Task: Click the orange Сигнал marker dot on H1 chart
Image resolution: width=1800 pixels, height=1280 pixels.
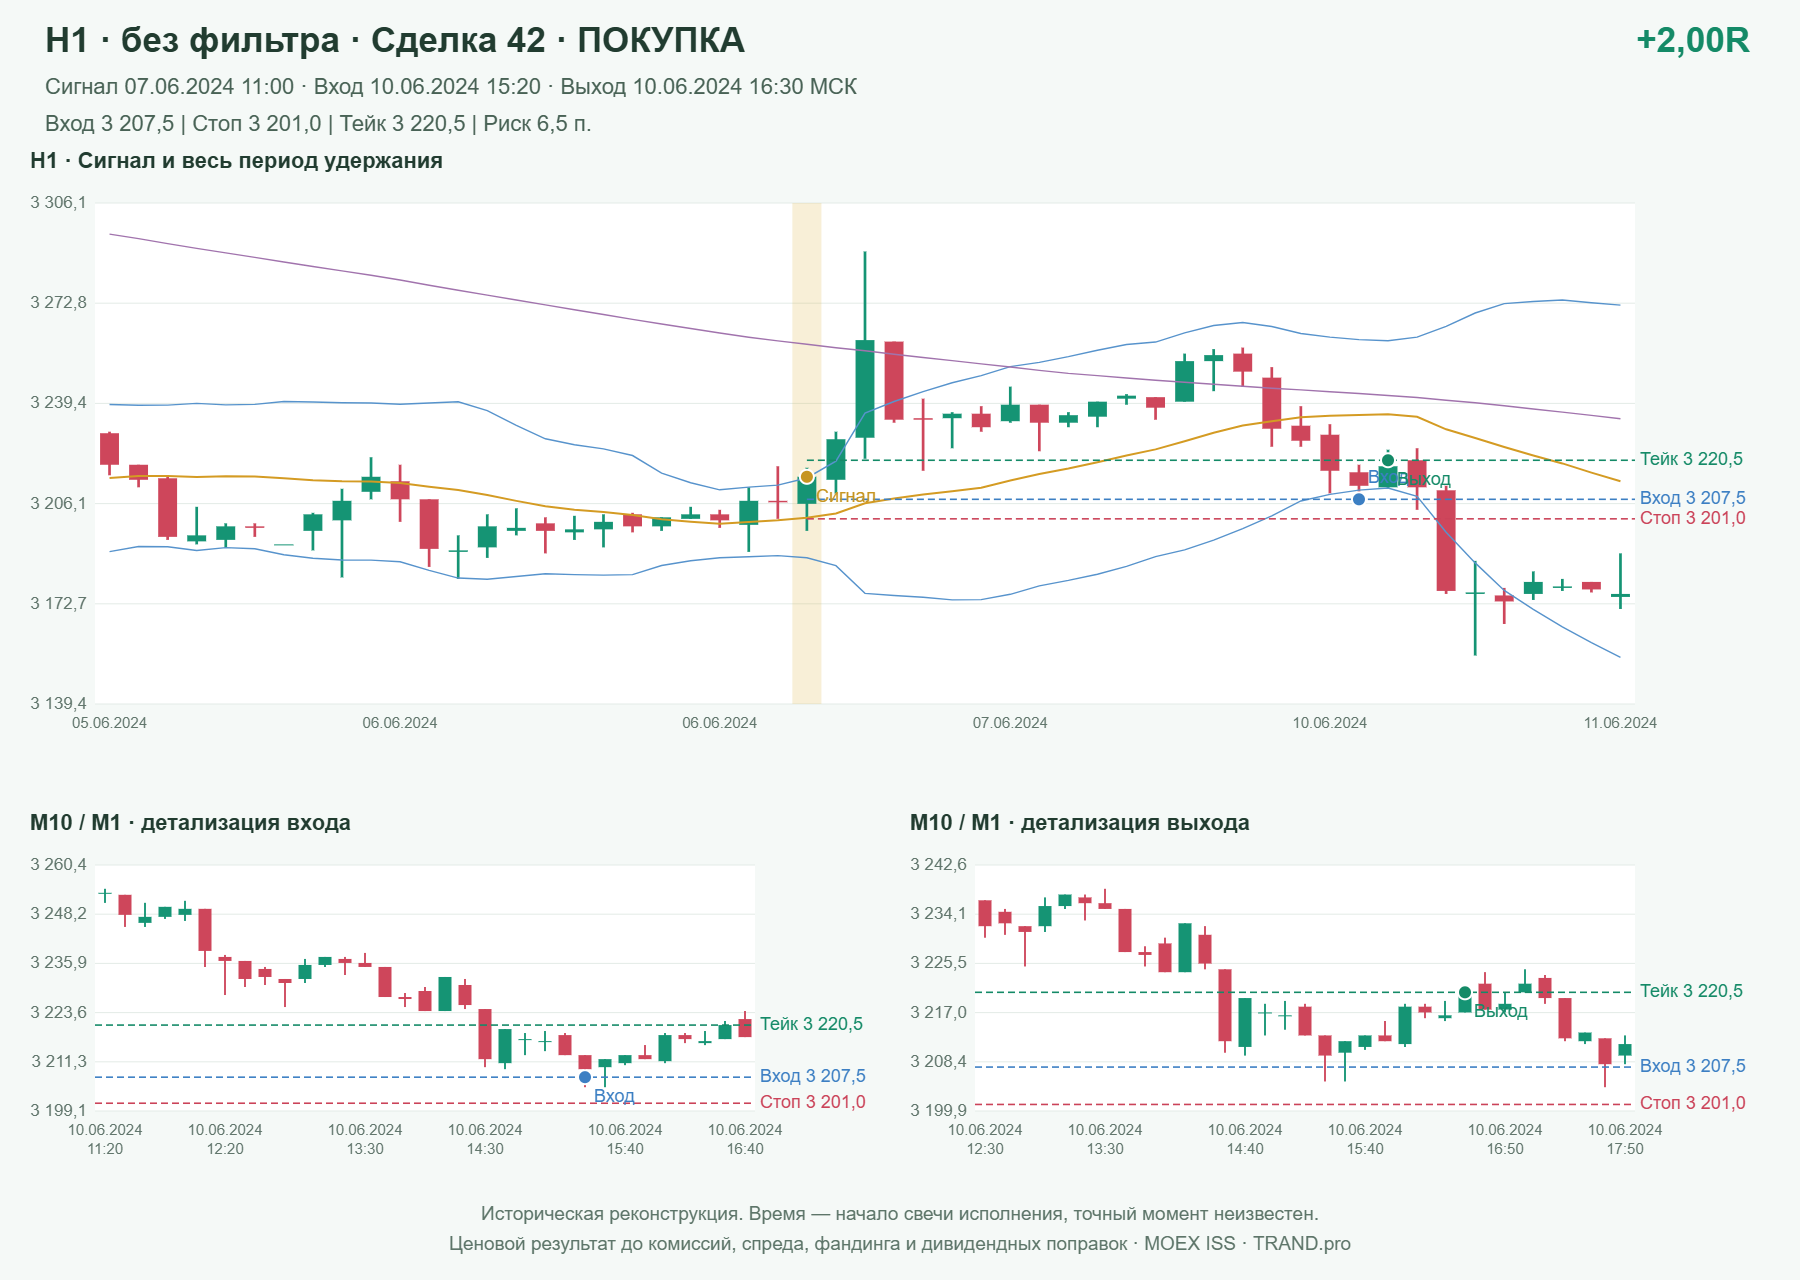Action: pos(807,477)
